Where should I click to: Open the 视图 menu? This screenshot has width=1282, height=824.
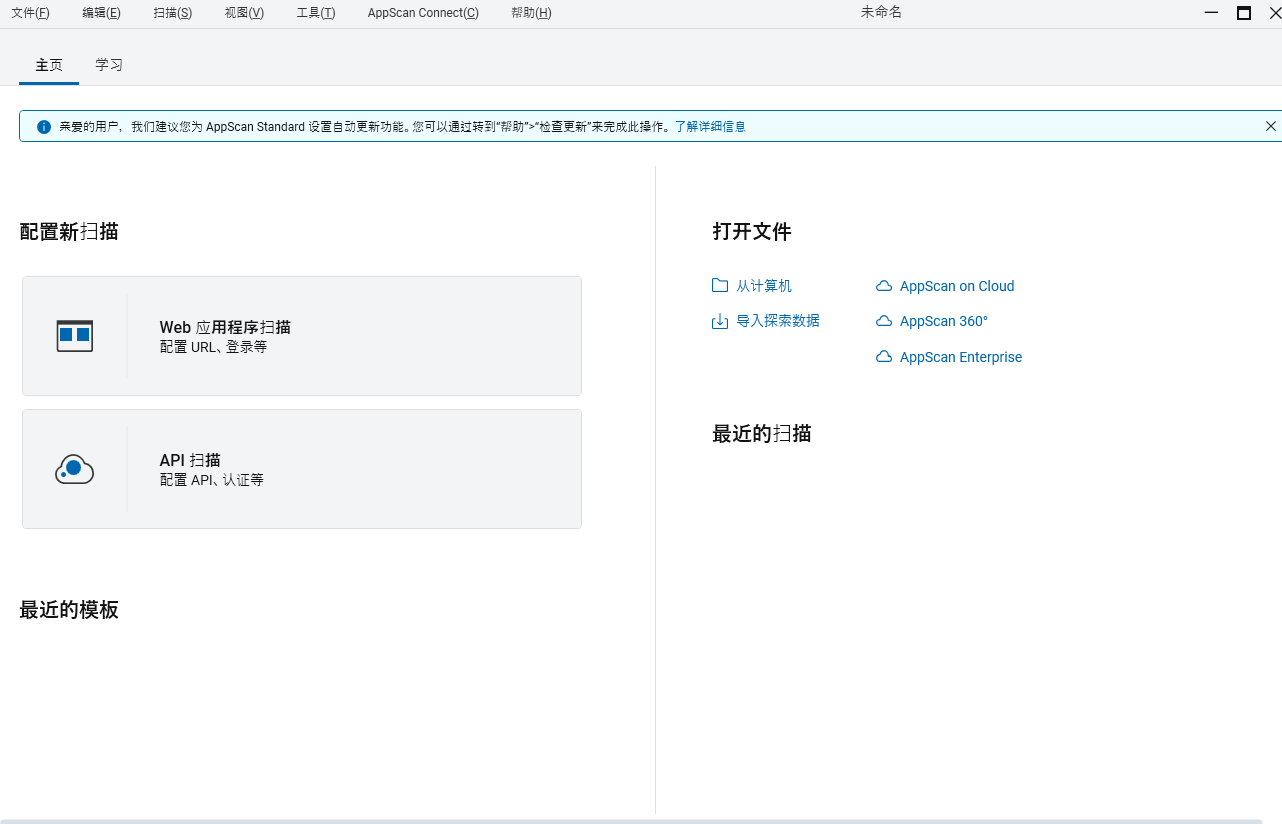pos(243,12)
